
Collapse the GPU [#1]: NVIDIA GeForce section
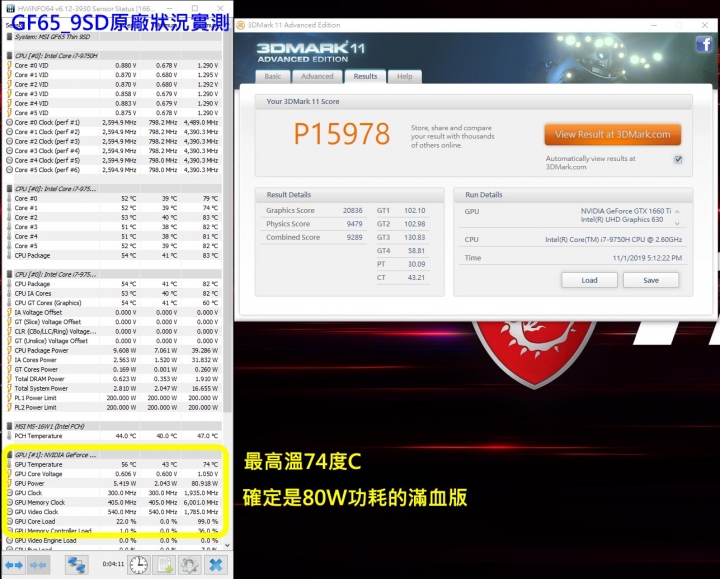(9, 455)
